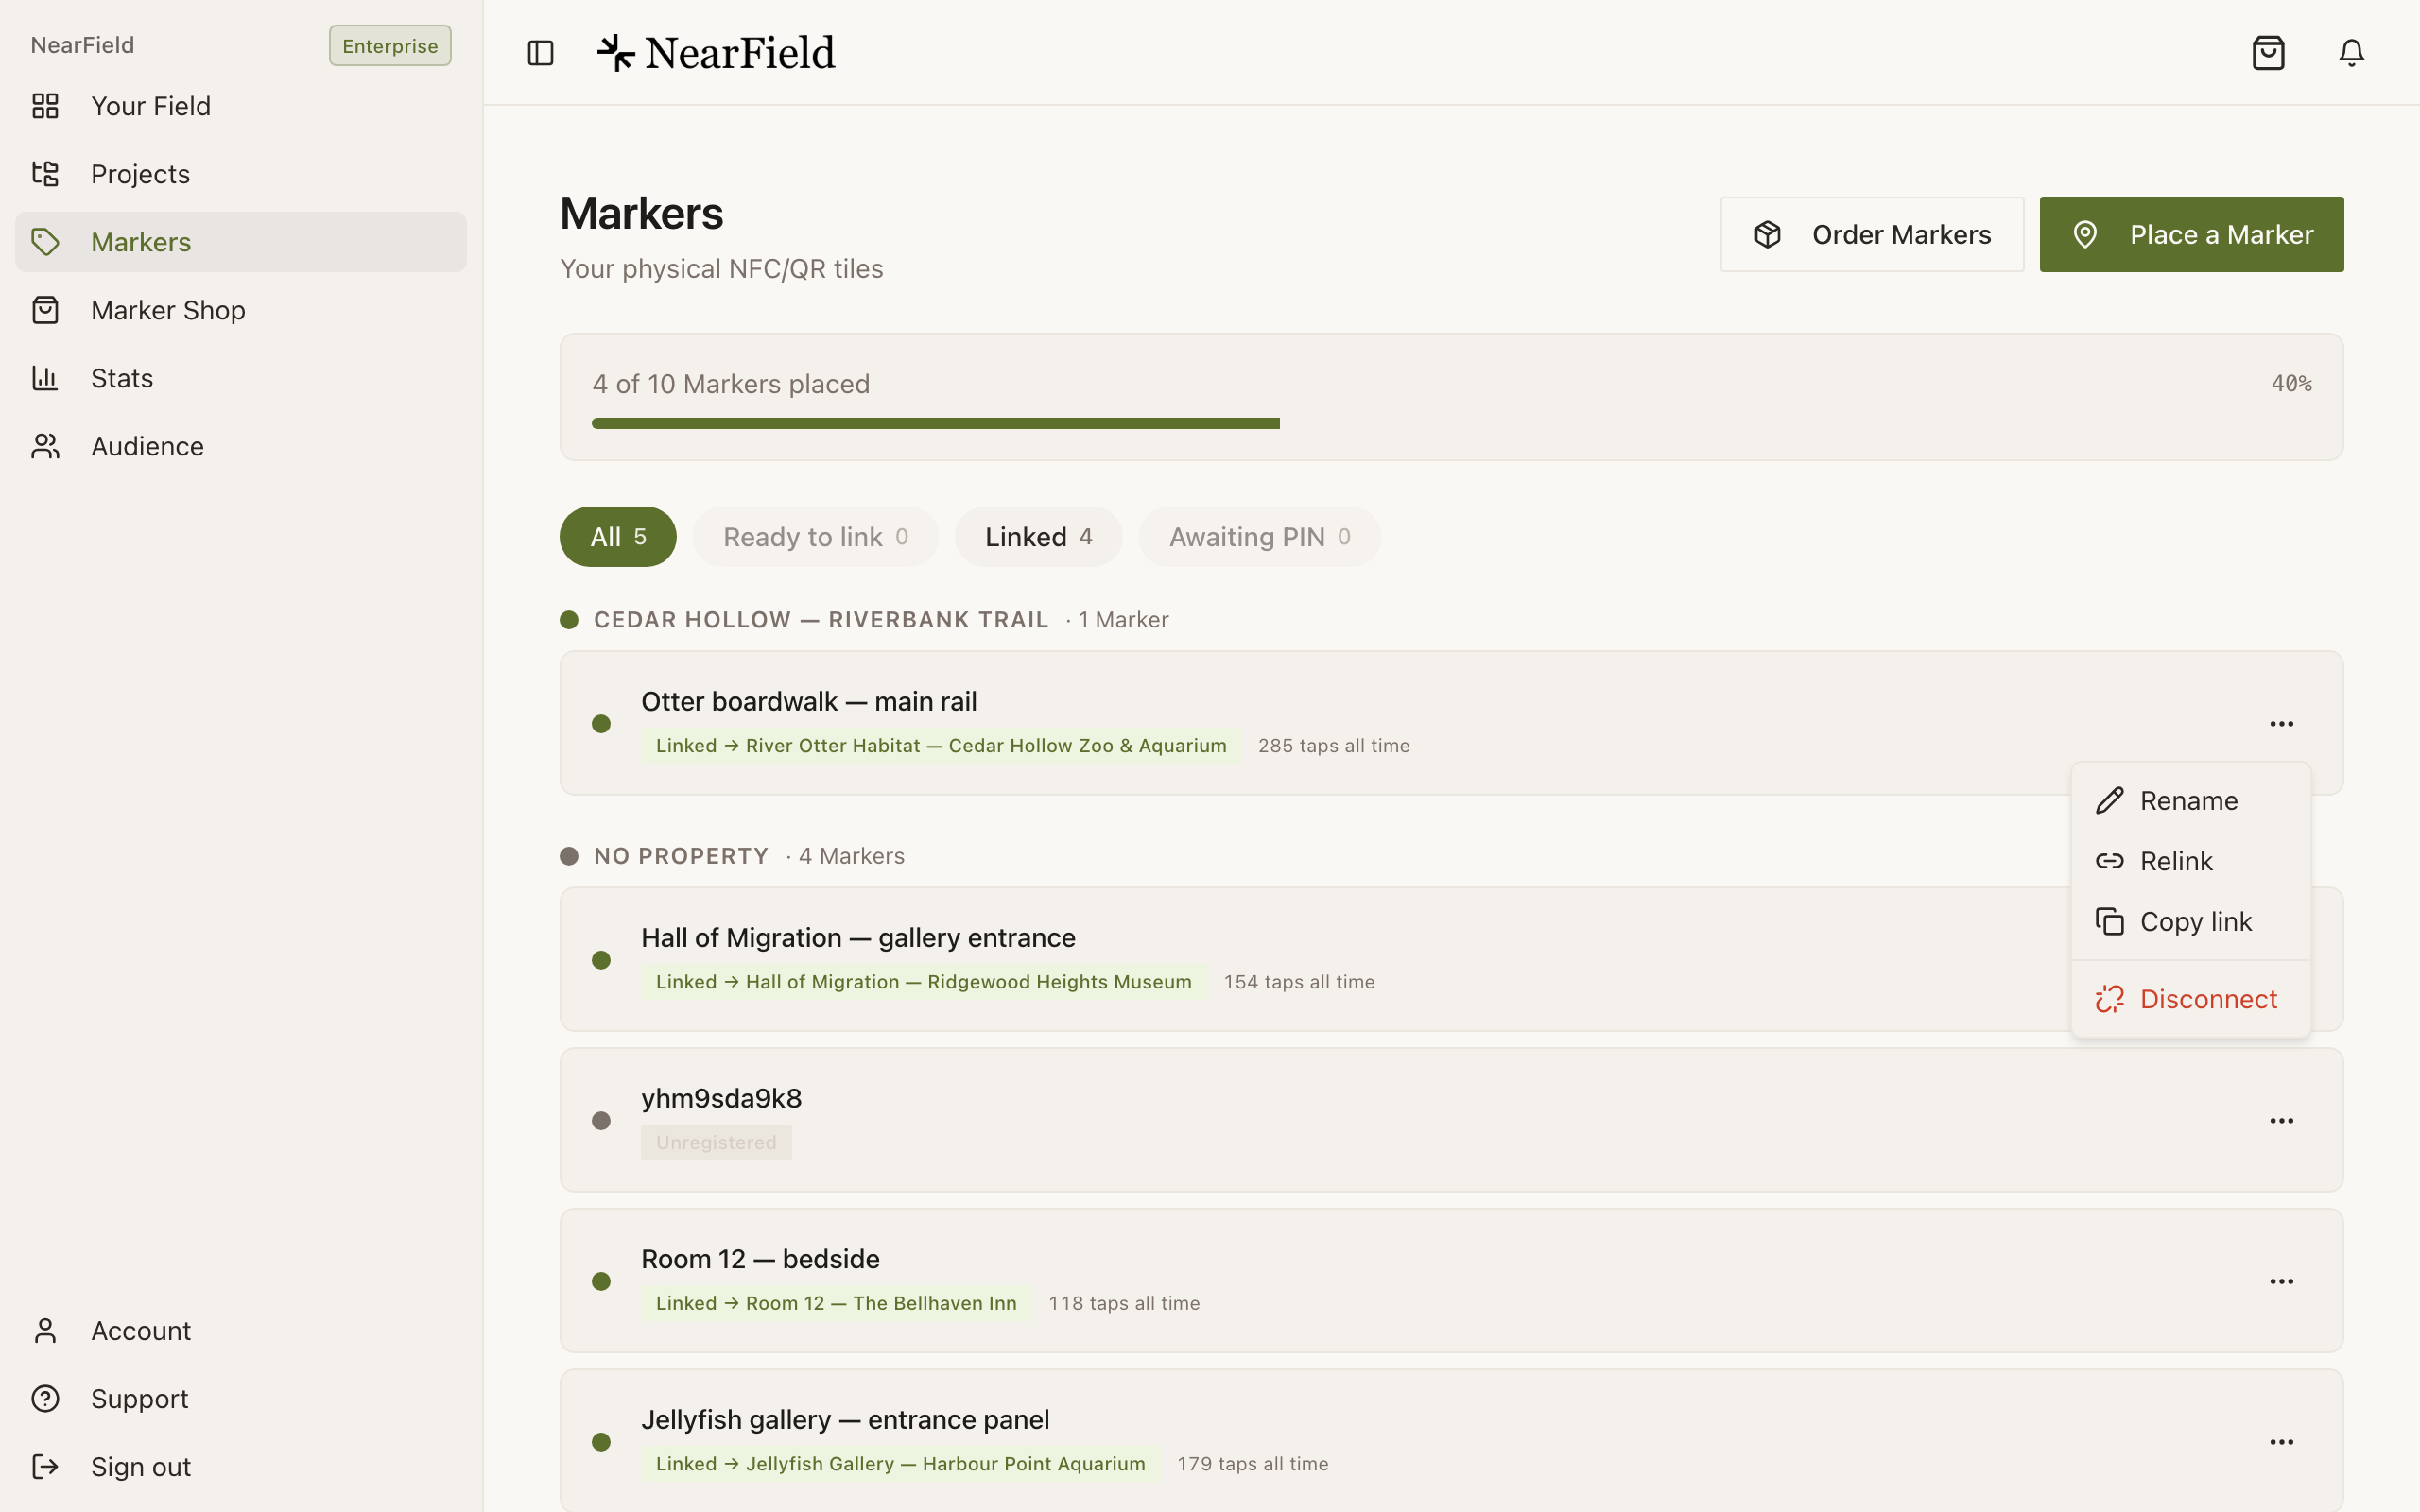Choose Disconnect from the menu
The height and width of the screenshot is (1512, 2420).
(x=2190, y=999)
